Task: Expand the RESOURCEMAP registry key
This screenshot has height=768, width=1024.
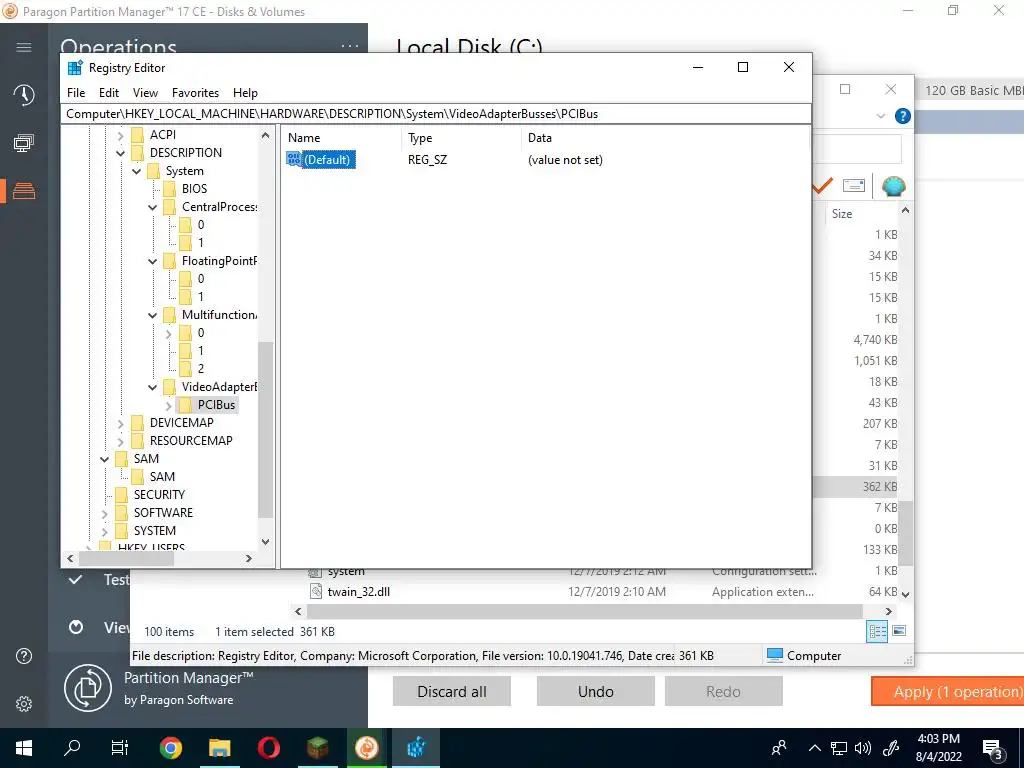Action: tap(120, 442)
